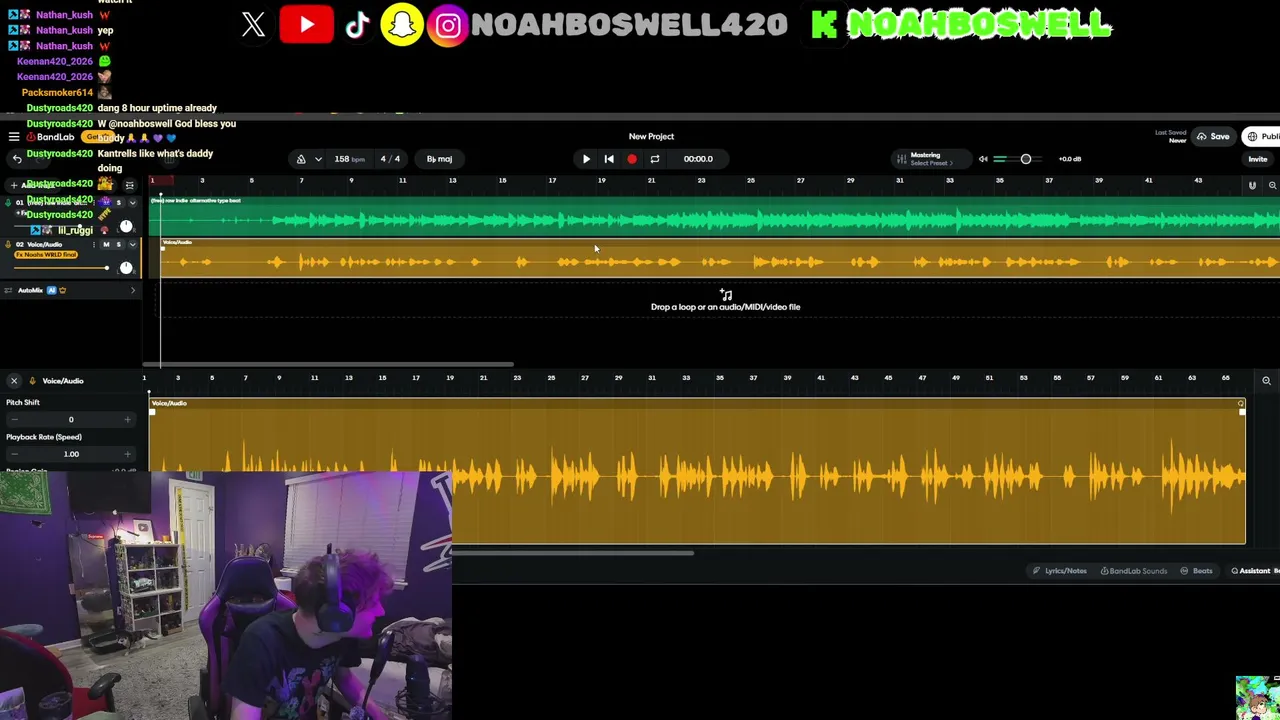Open the BandLab hamburger menu
The height and width of the screenshot is (720, 1280).
click(x=14, y=137)
